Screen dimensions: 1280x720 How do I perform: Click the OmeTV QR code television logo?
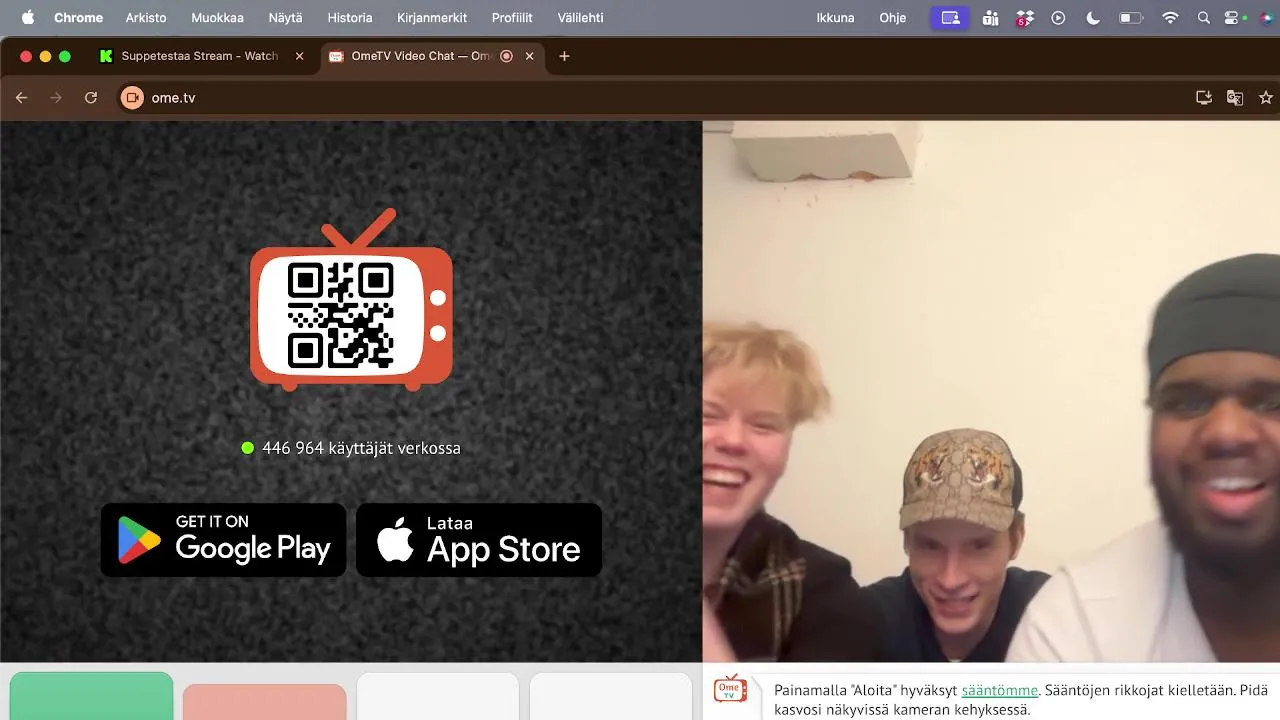[x=351, y=300]
